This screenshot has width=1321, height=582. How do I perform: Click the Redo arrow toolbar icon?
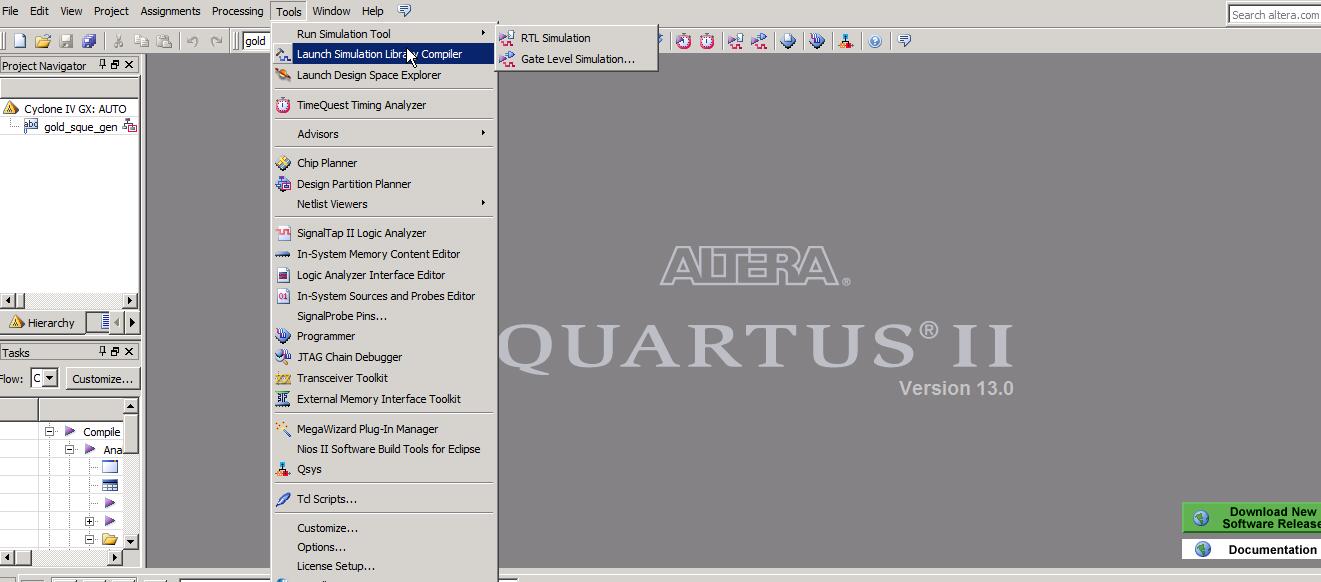coord(216,41)
